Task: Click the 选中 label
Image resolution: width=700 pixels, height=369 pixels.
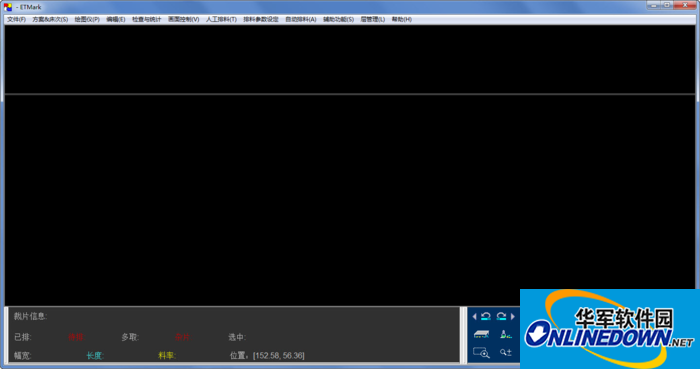Action: (x=237, y=337)
